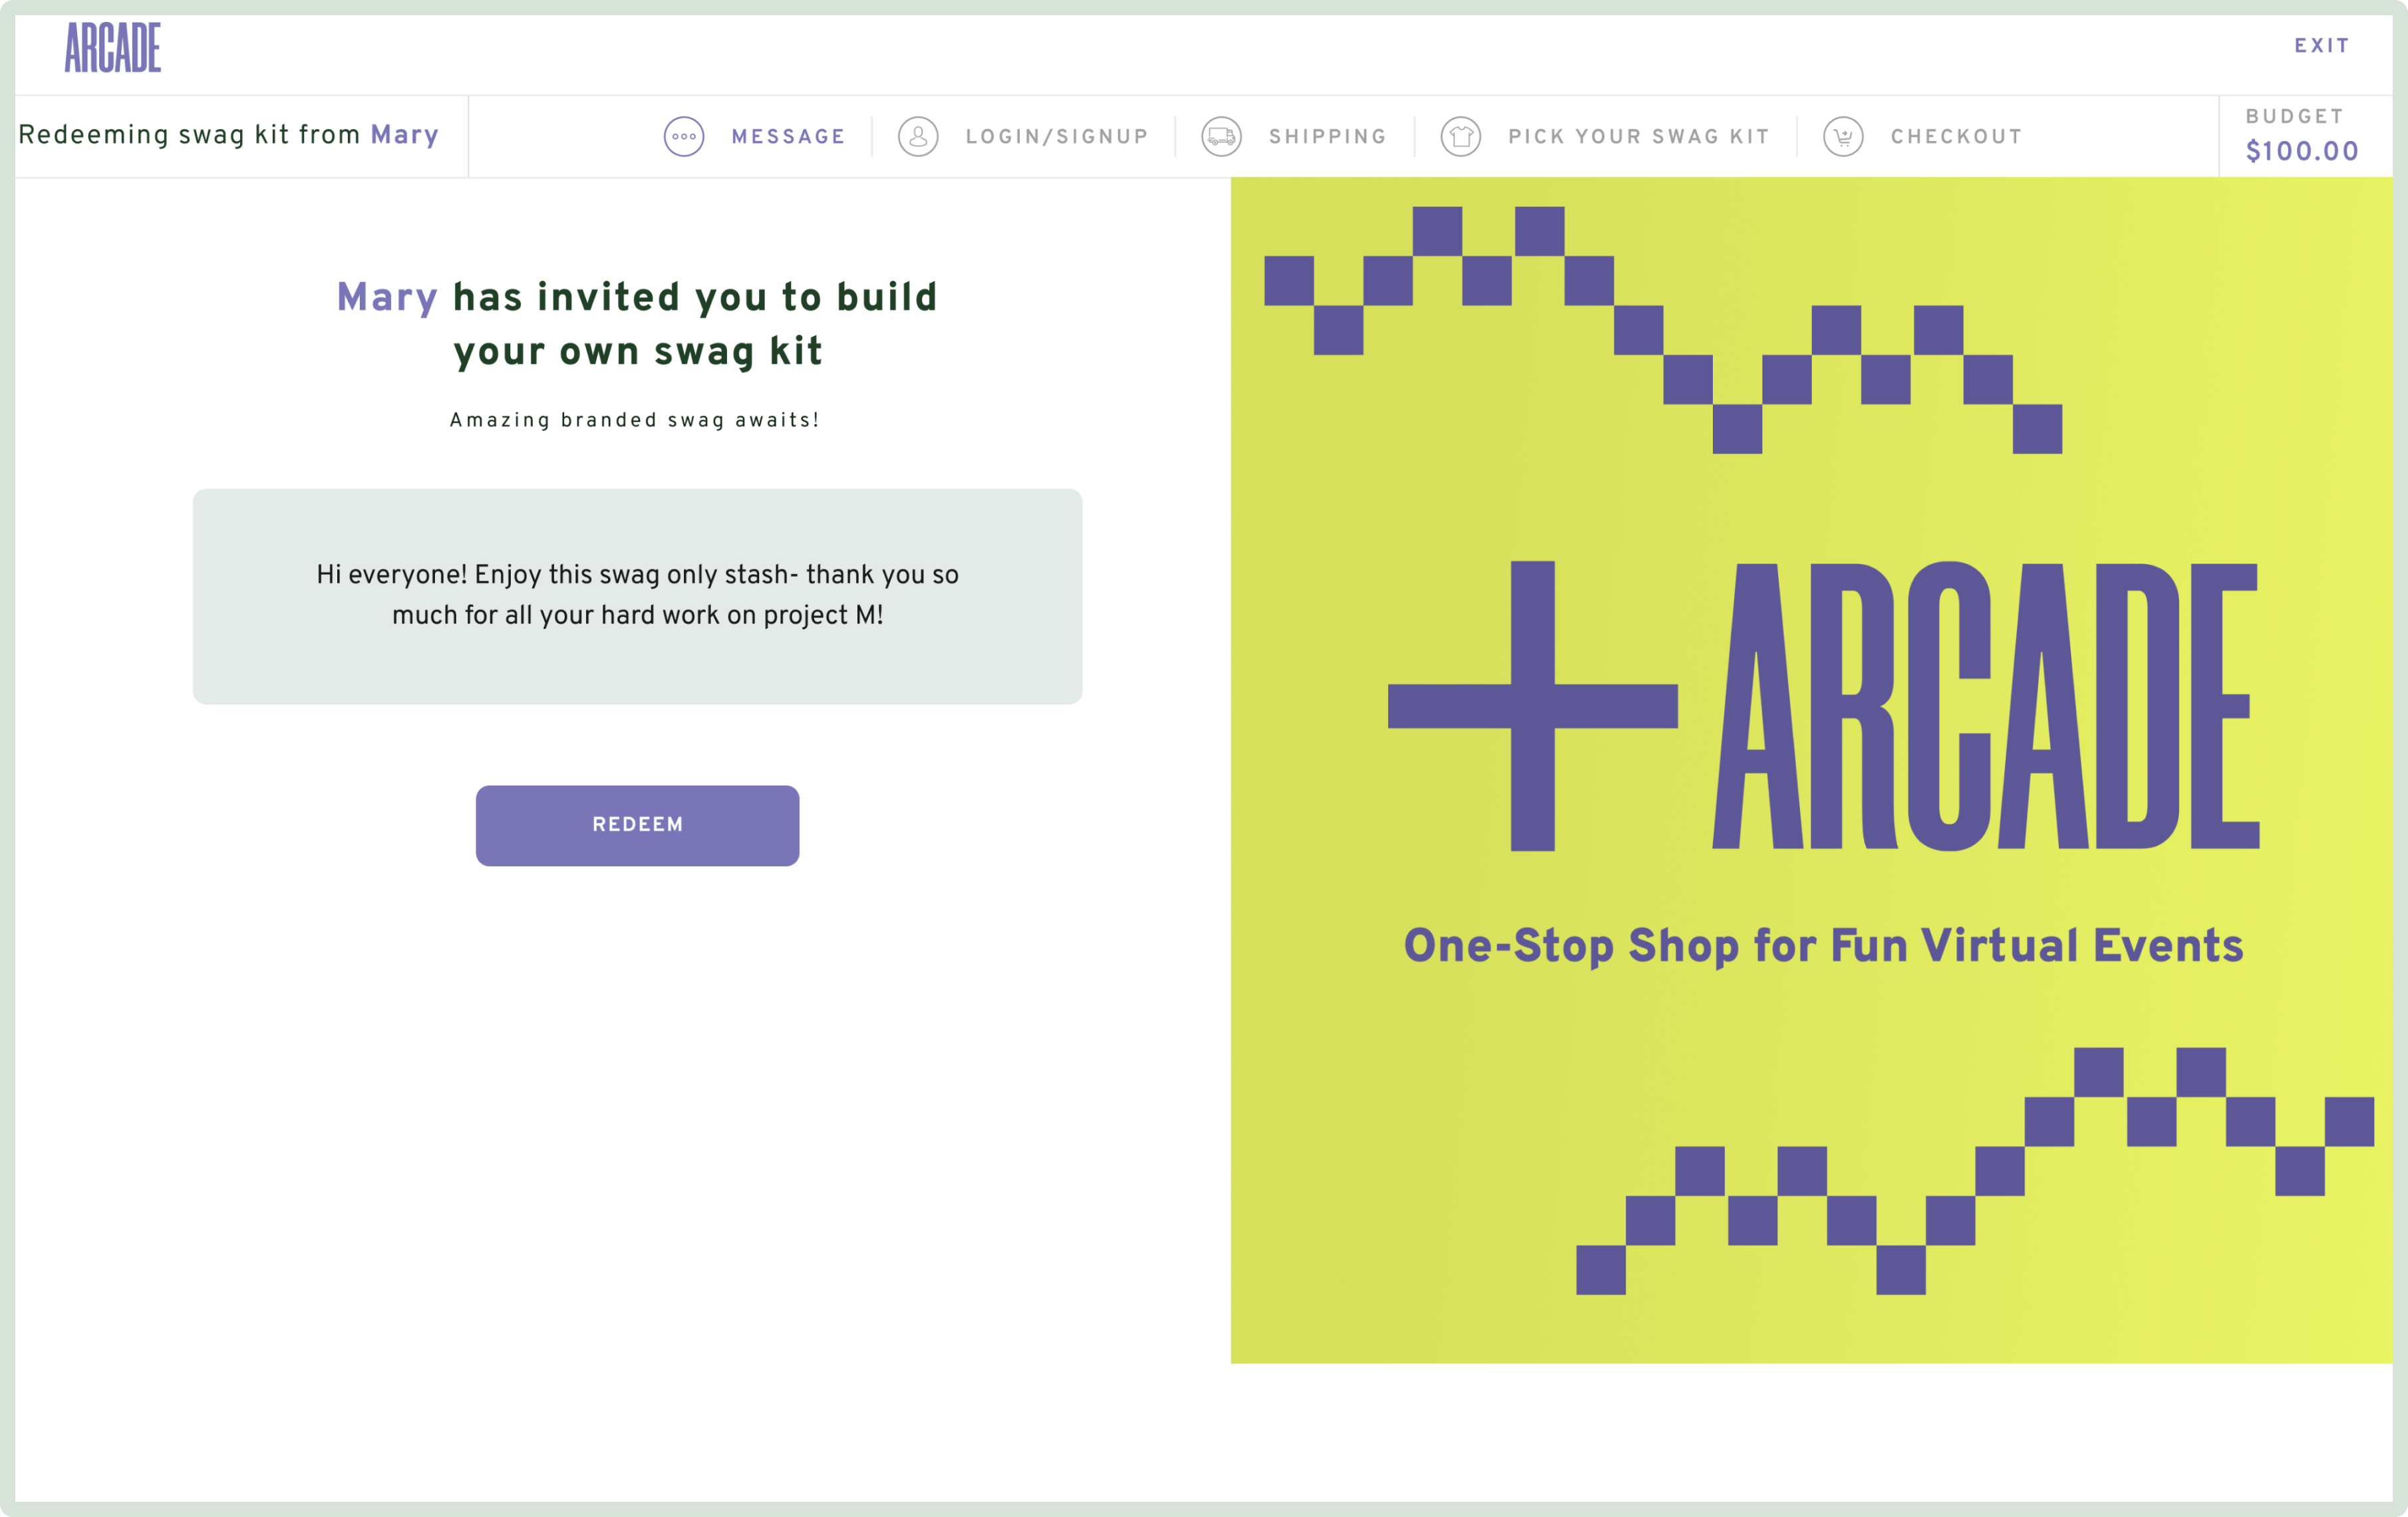The height and width of the screenshot is (1517, 2408).
Task: Click the EXIT link
Action: 2321,46
